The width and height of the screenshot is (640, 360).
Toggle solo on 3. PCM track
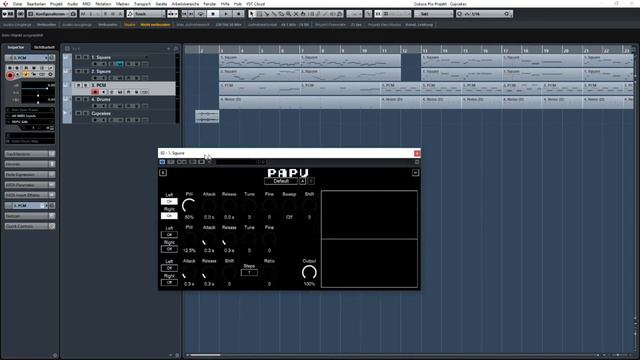[x=86, y=85]
